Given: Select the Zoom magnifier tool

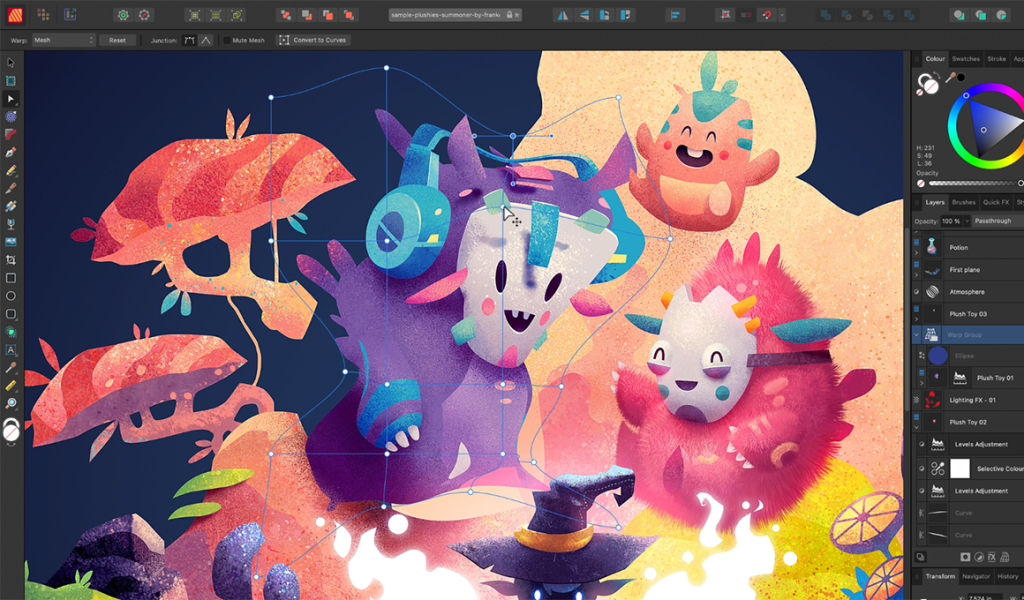Looking at the screenshot, I should [x=10, y=403].
